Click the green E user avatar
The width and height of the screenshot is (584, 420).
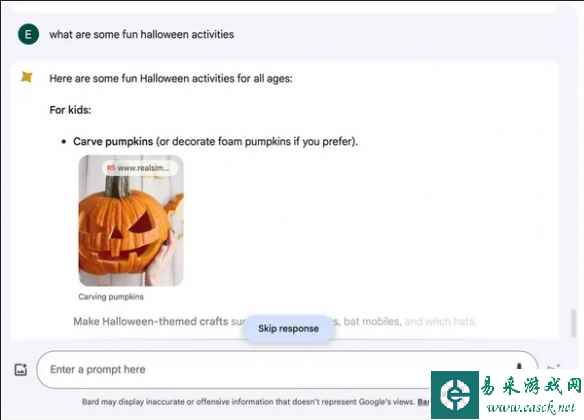click(x=28, y=34)
